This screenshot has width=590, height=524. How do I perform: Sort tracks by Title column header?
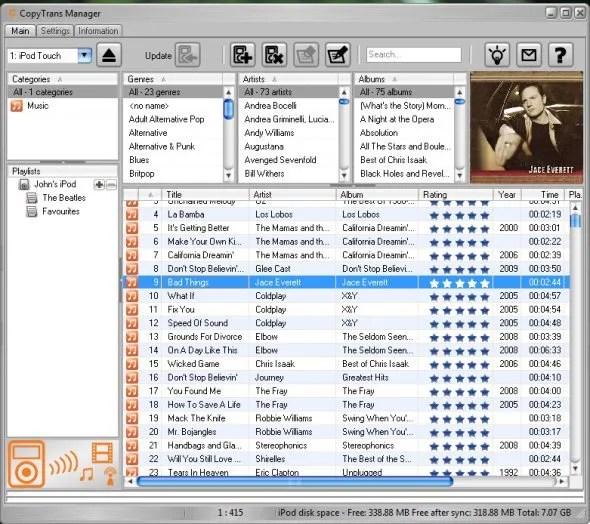coord(205,195)
